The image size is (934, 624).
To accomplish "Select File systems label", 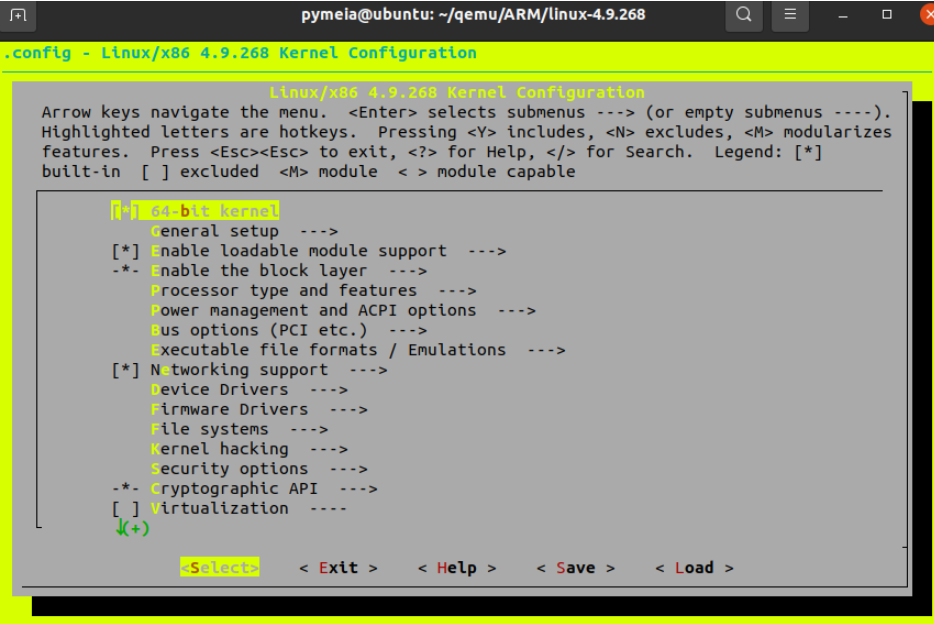I will click(210, 429).
